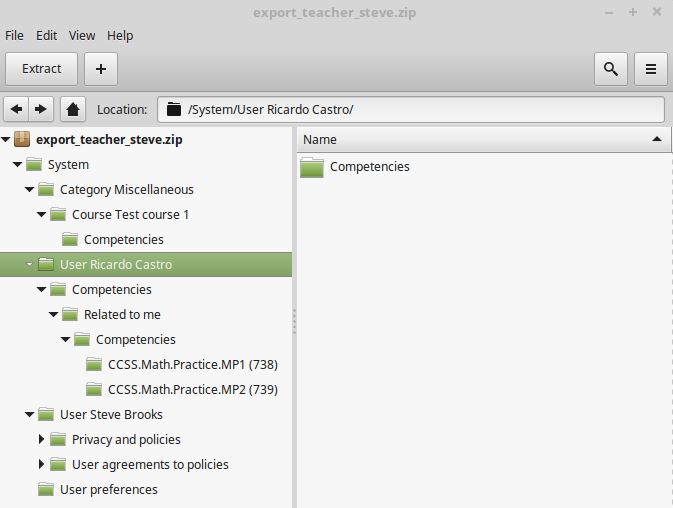Collapse the System folder arrow
The width and height of the screenshot is (673, 508).
point(18,164)
